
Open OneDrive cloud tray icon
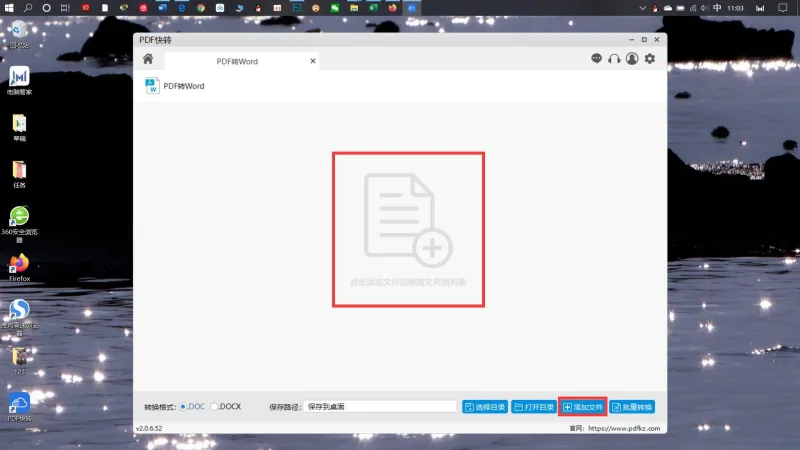point(667,8)
